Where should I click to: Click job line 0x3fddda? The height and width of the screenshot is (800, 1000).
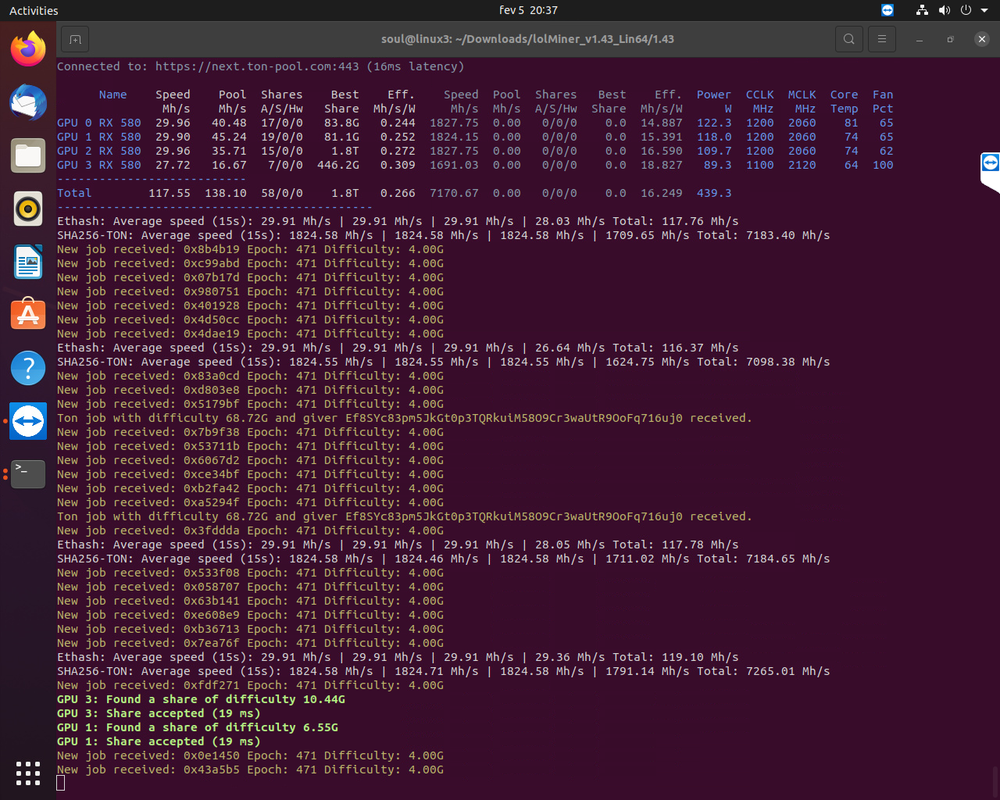(250, 530)
